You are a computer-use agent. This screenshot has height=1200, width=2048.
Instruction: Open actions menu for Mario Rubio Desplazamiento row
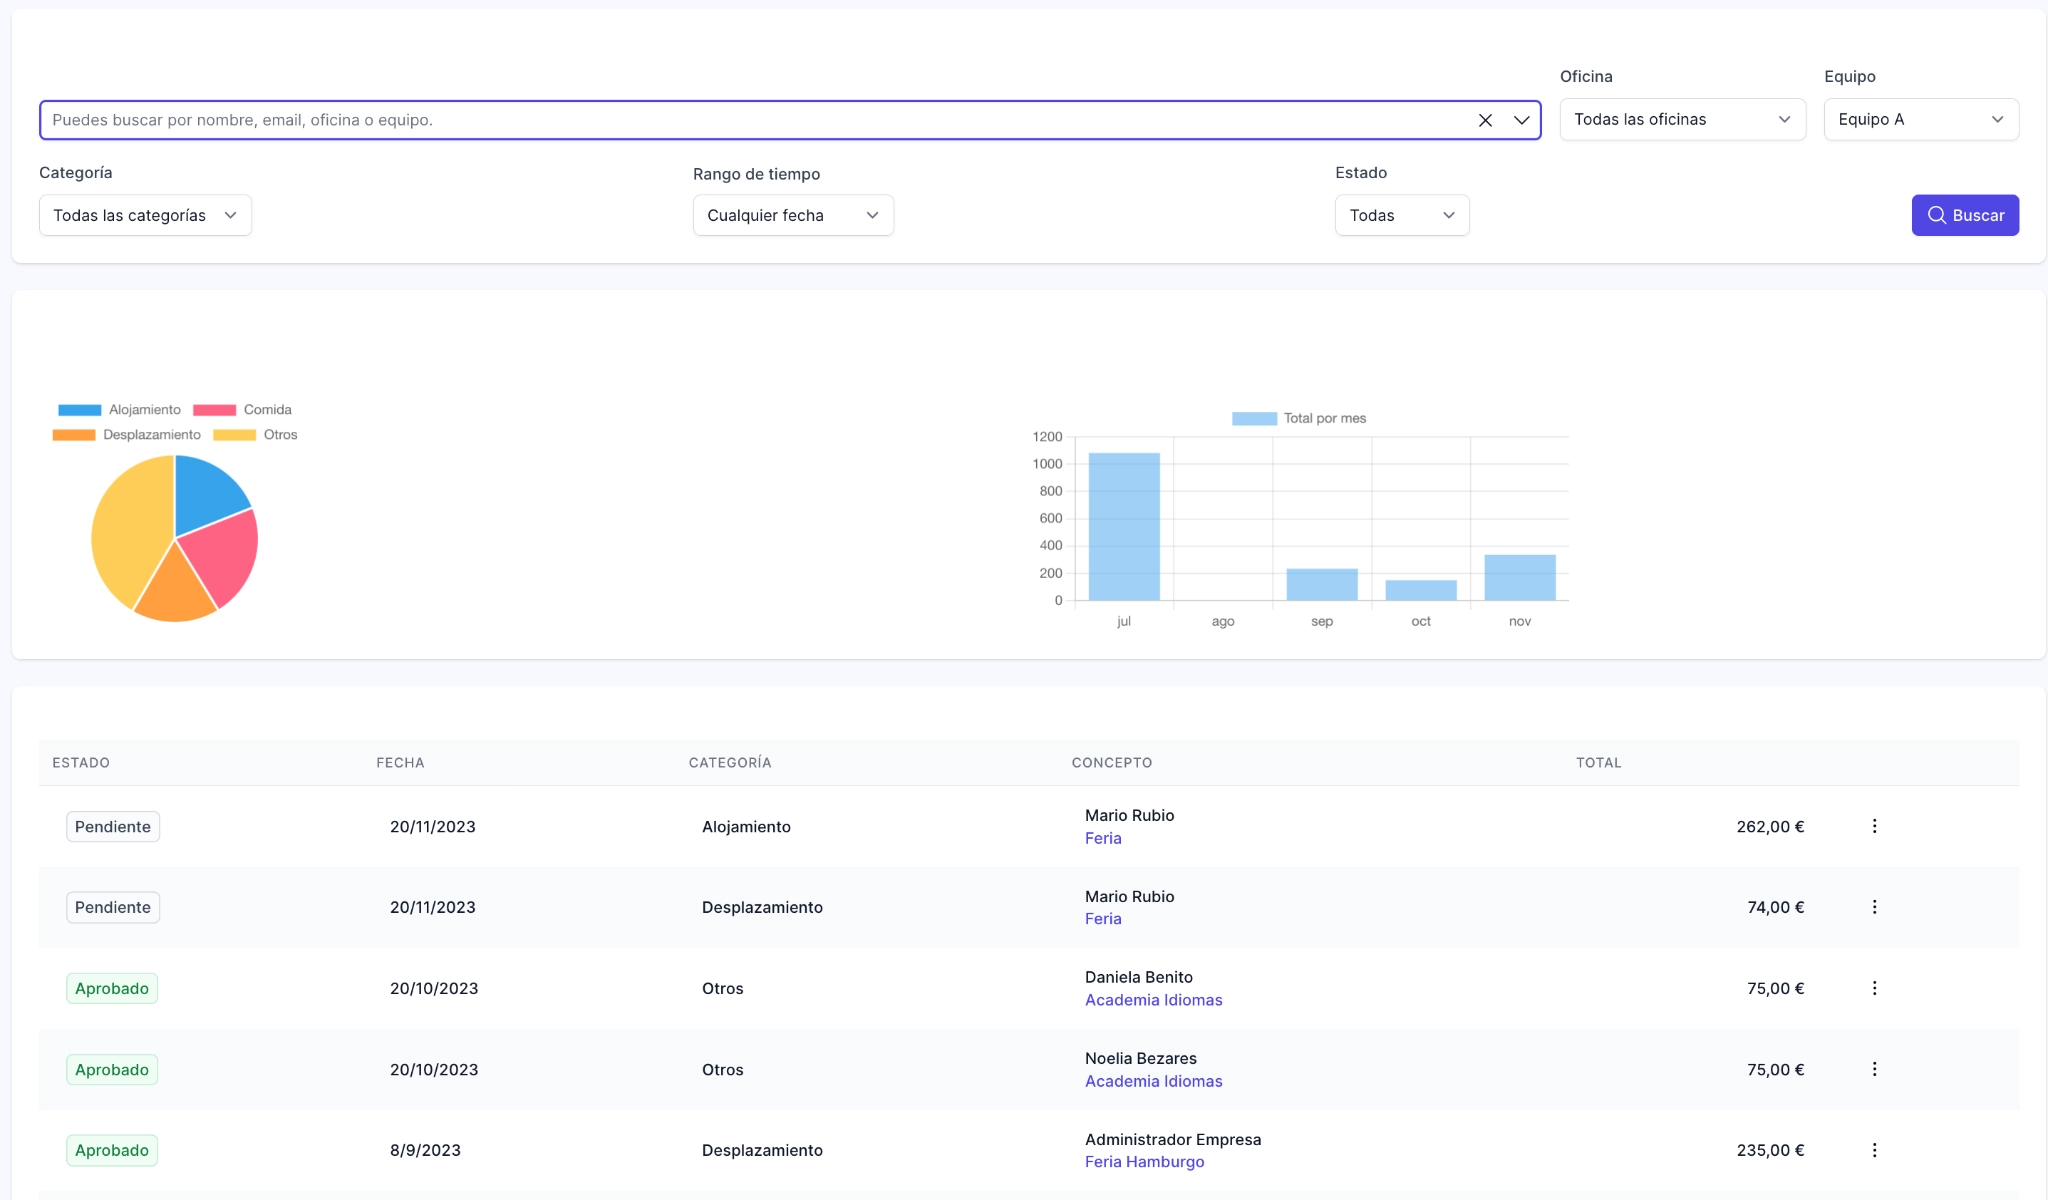point(1875,907)
